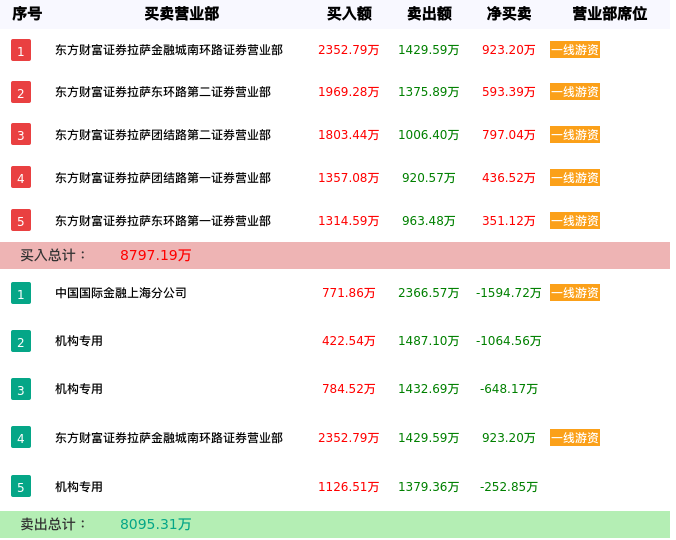The height and width of the screenshot is (540, 676).
Task: Open 东方财富证券拉萨东环路第一证券营业部 branch
Action: coord(163,221)
